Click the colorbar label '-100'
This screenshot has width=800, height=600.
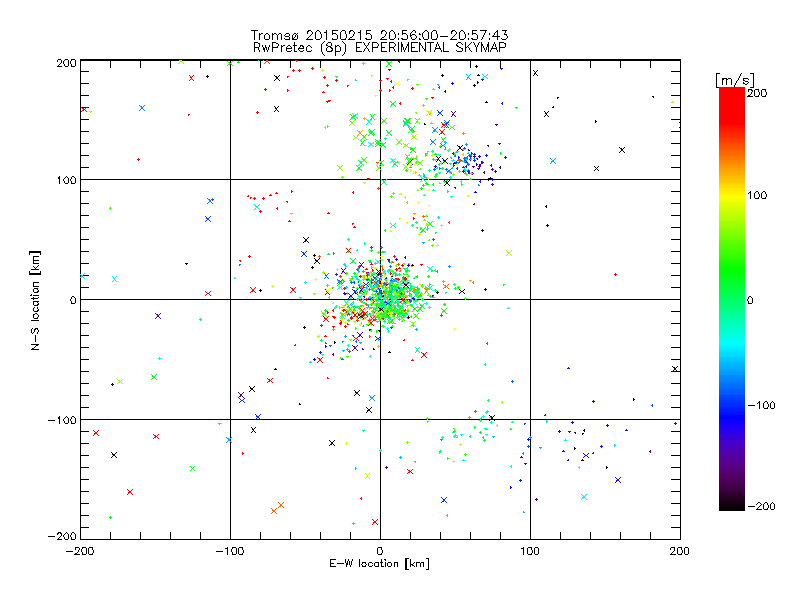(761, 405)
